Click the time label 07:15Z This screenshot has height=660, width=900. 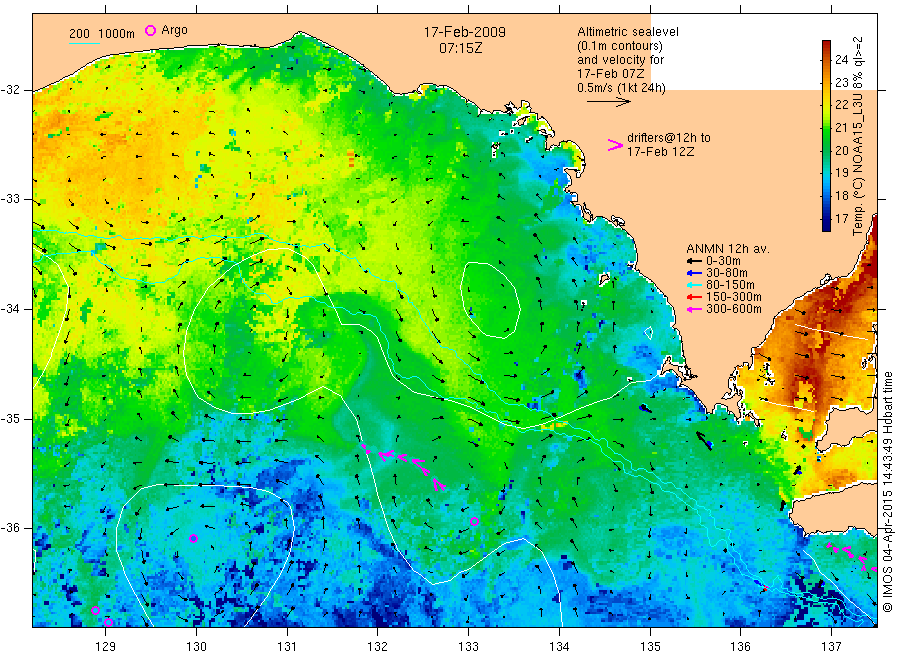tap(460, 48)
